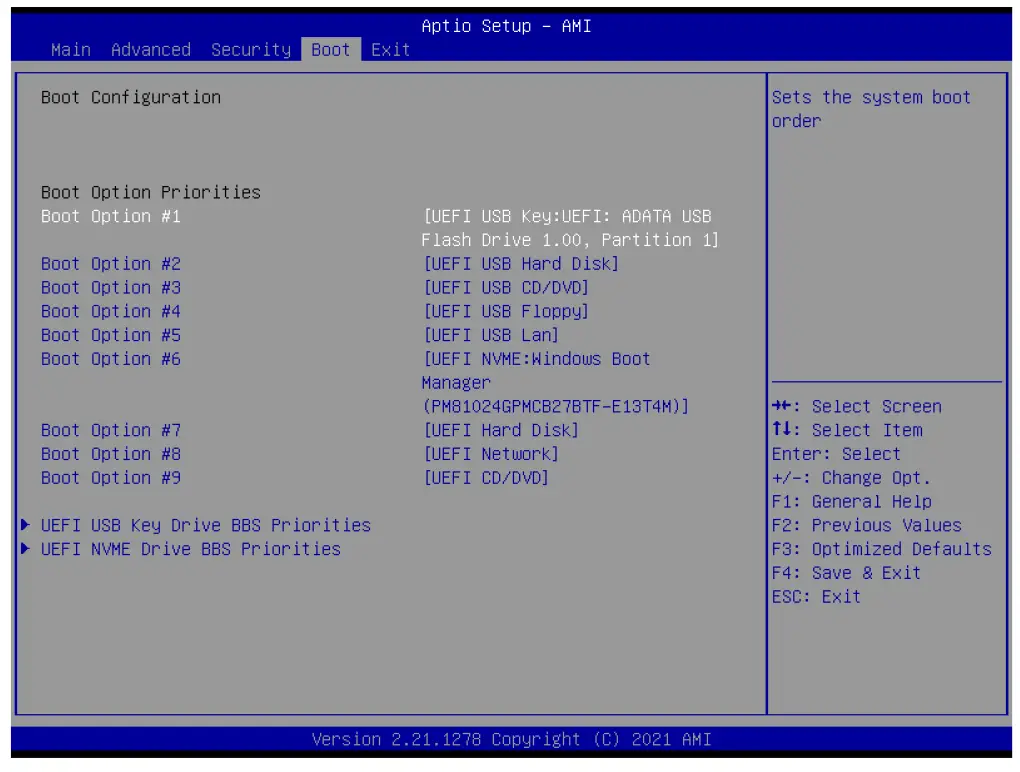Select the highlighted Boot tab
The width and height of the screenshot is (1020, 772).
click(x=330, y=50)
